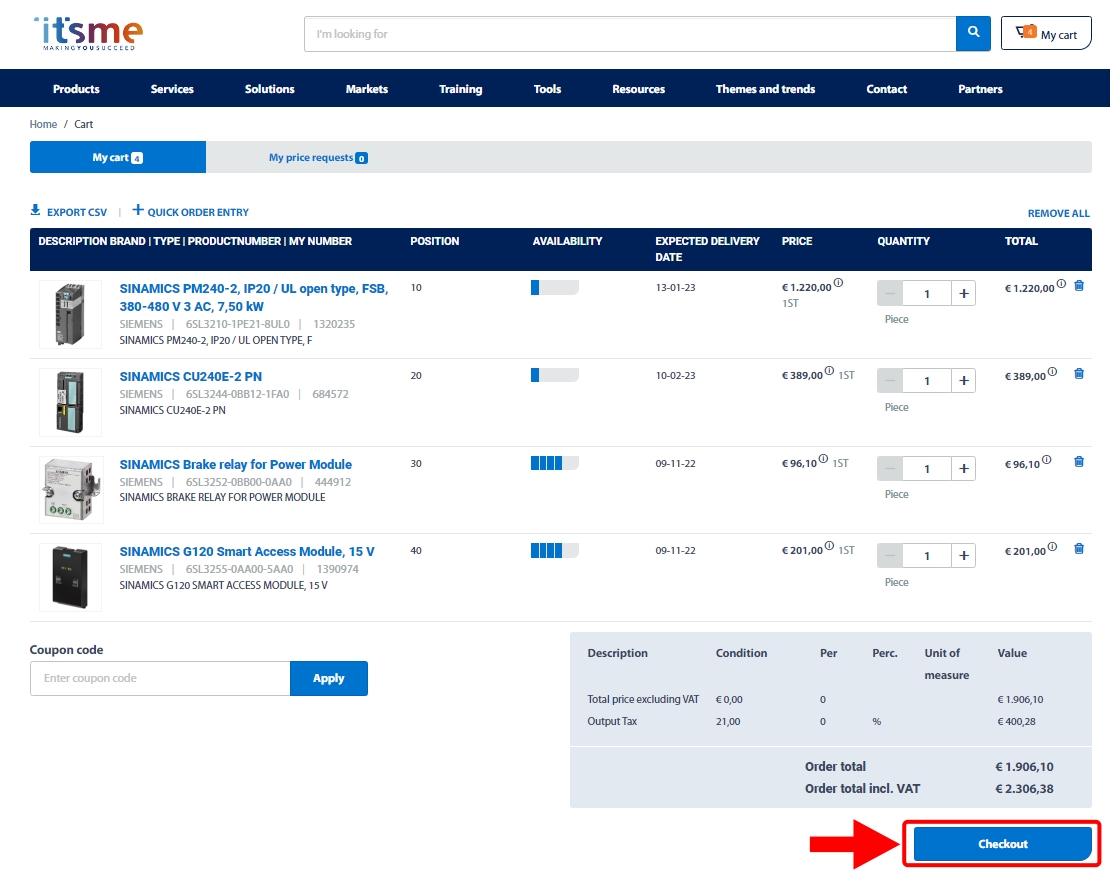Viewport: 1110px width, 882px height.
Task: Open the Themes and trends menu
Action: coord(765,89)
